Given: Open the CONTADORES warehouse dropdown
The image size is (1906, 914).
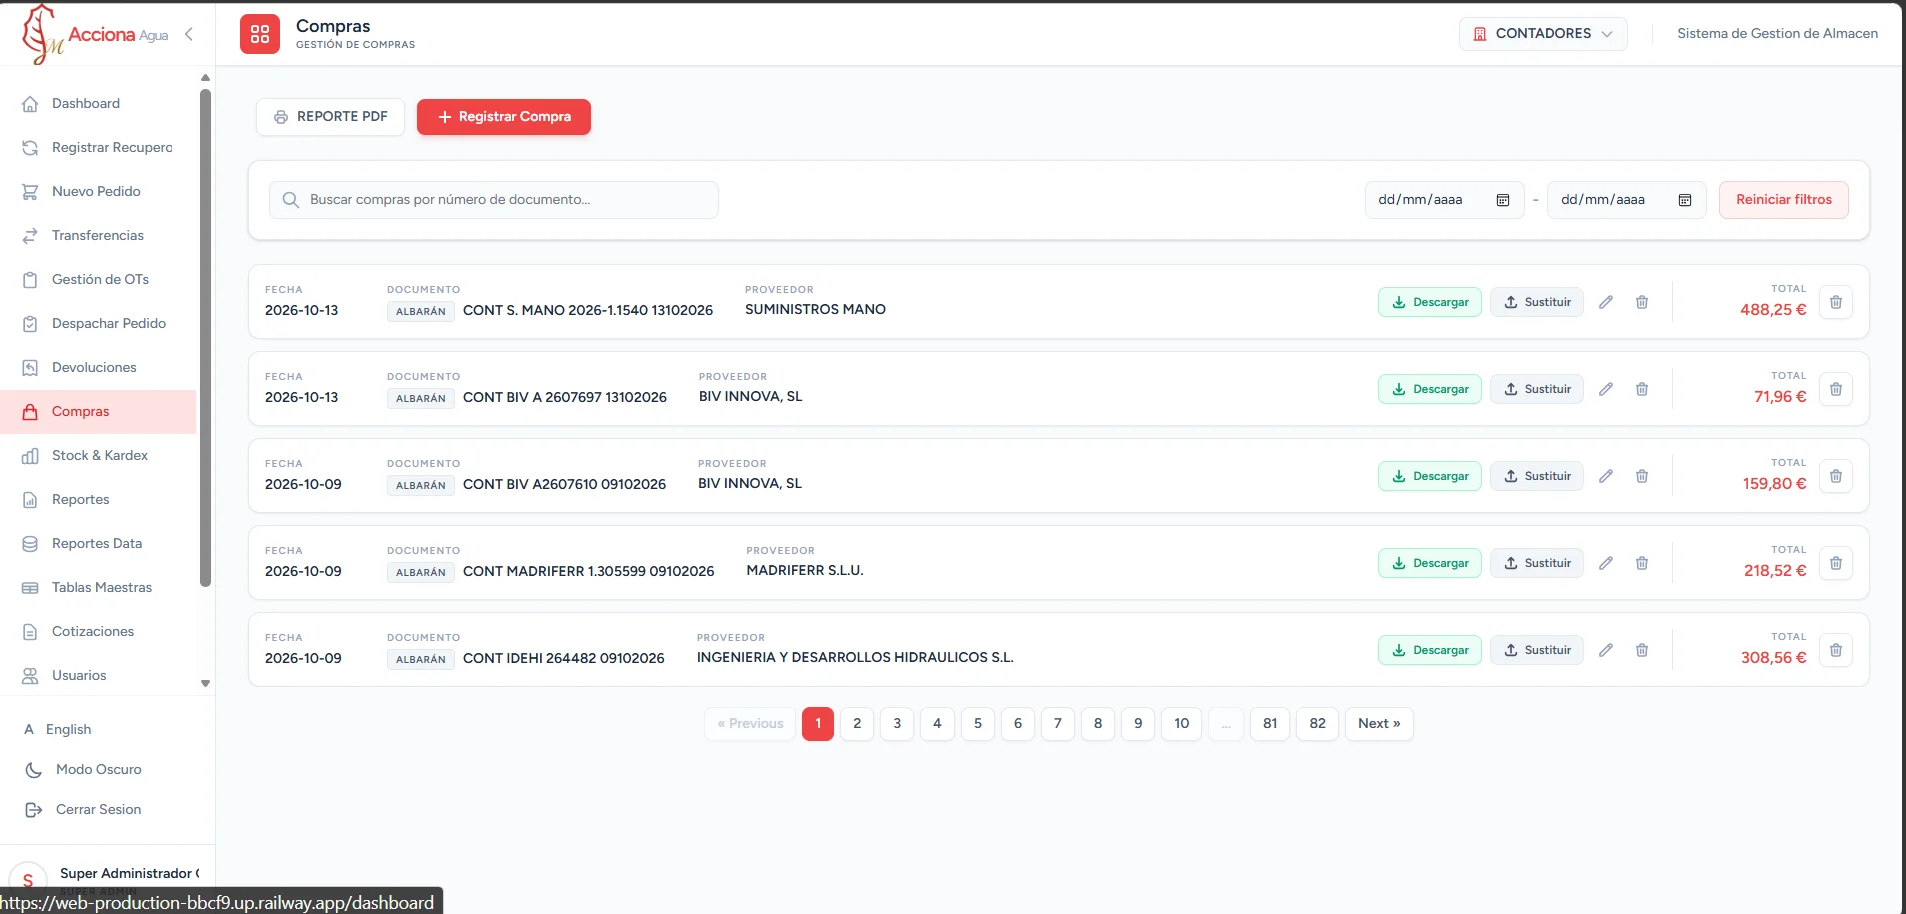Looking at the screenshot, I should (1543, 34).
